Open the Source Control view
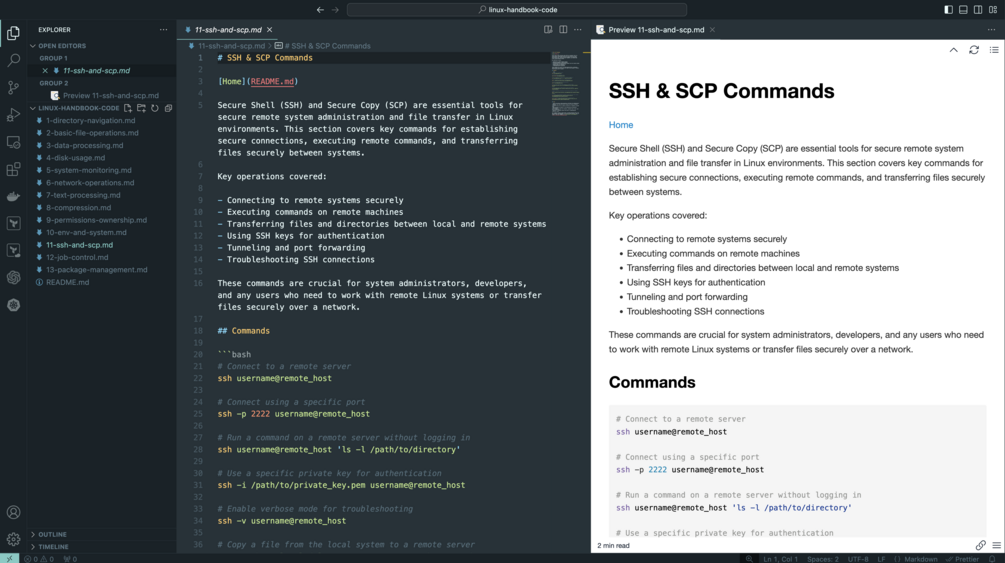Viewport: 1005px width, 563px height. click(13, 87)
